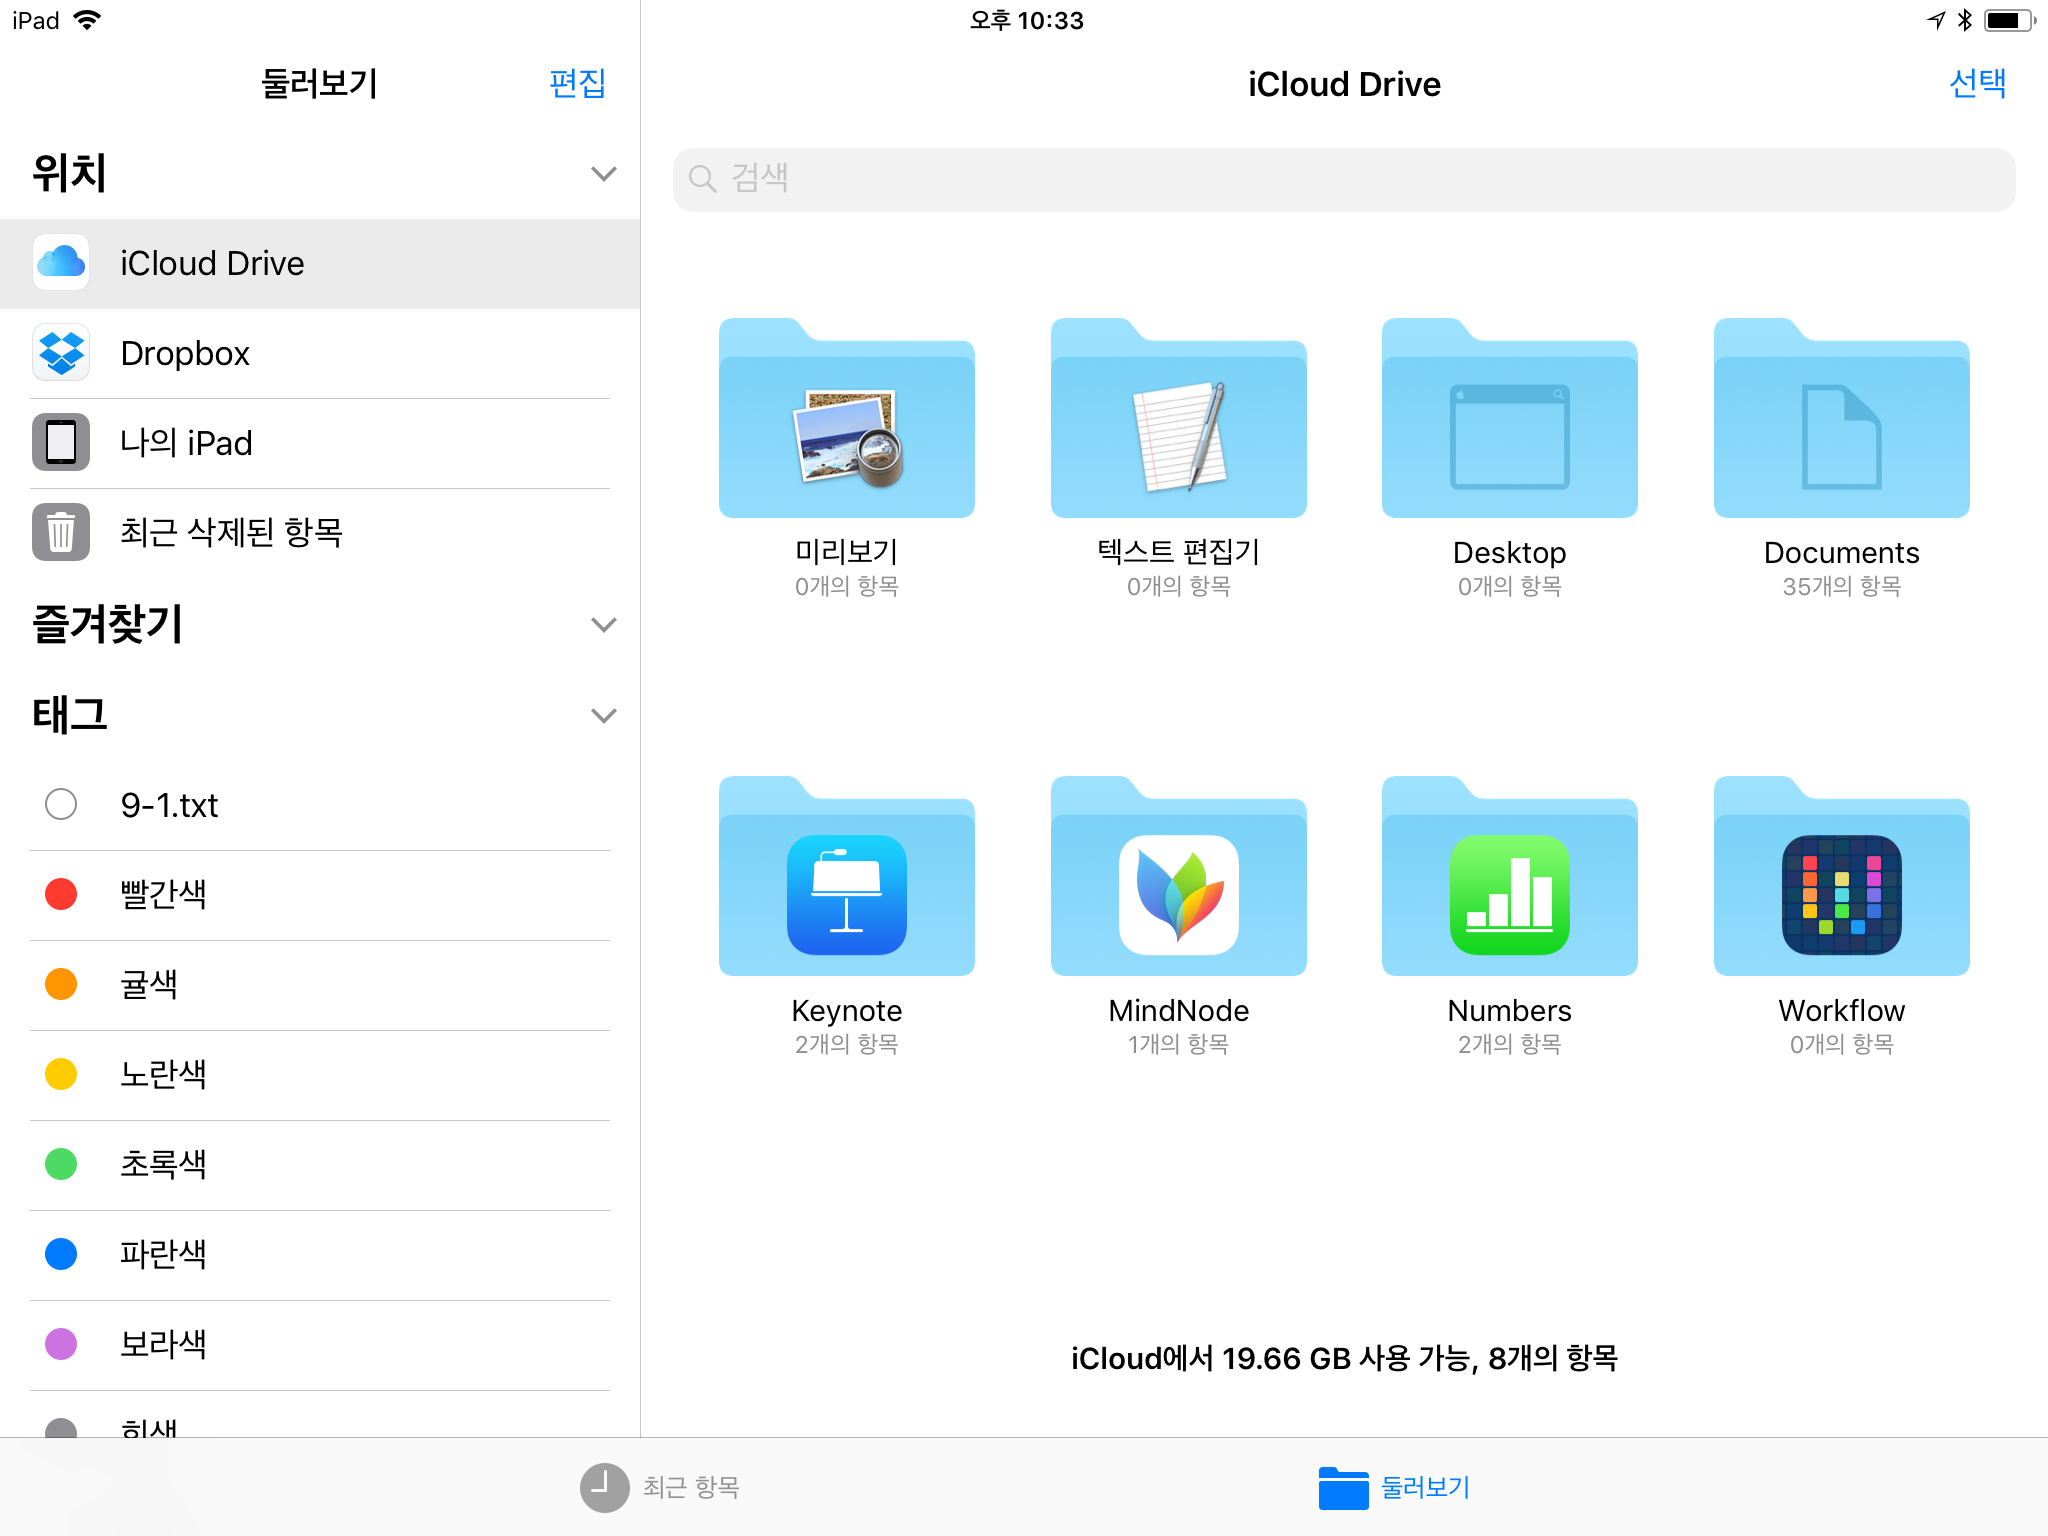Select the orange 귤색 tag dot
The width and height of the screenshot is (2048, 1536).
[x=61, y=984]
